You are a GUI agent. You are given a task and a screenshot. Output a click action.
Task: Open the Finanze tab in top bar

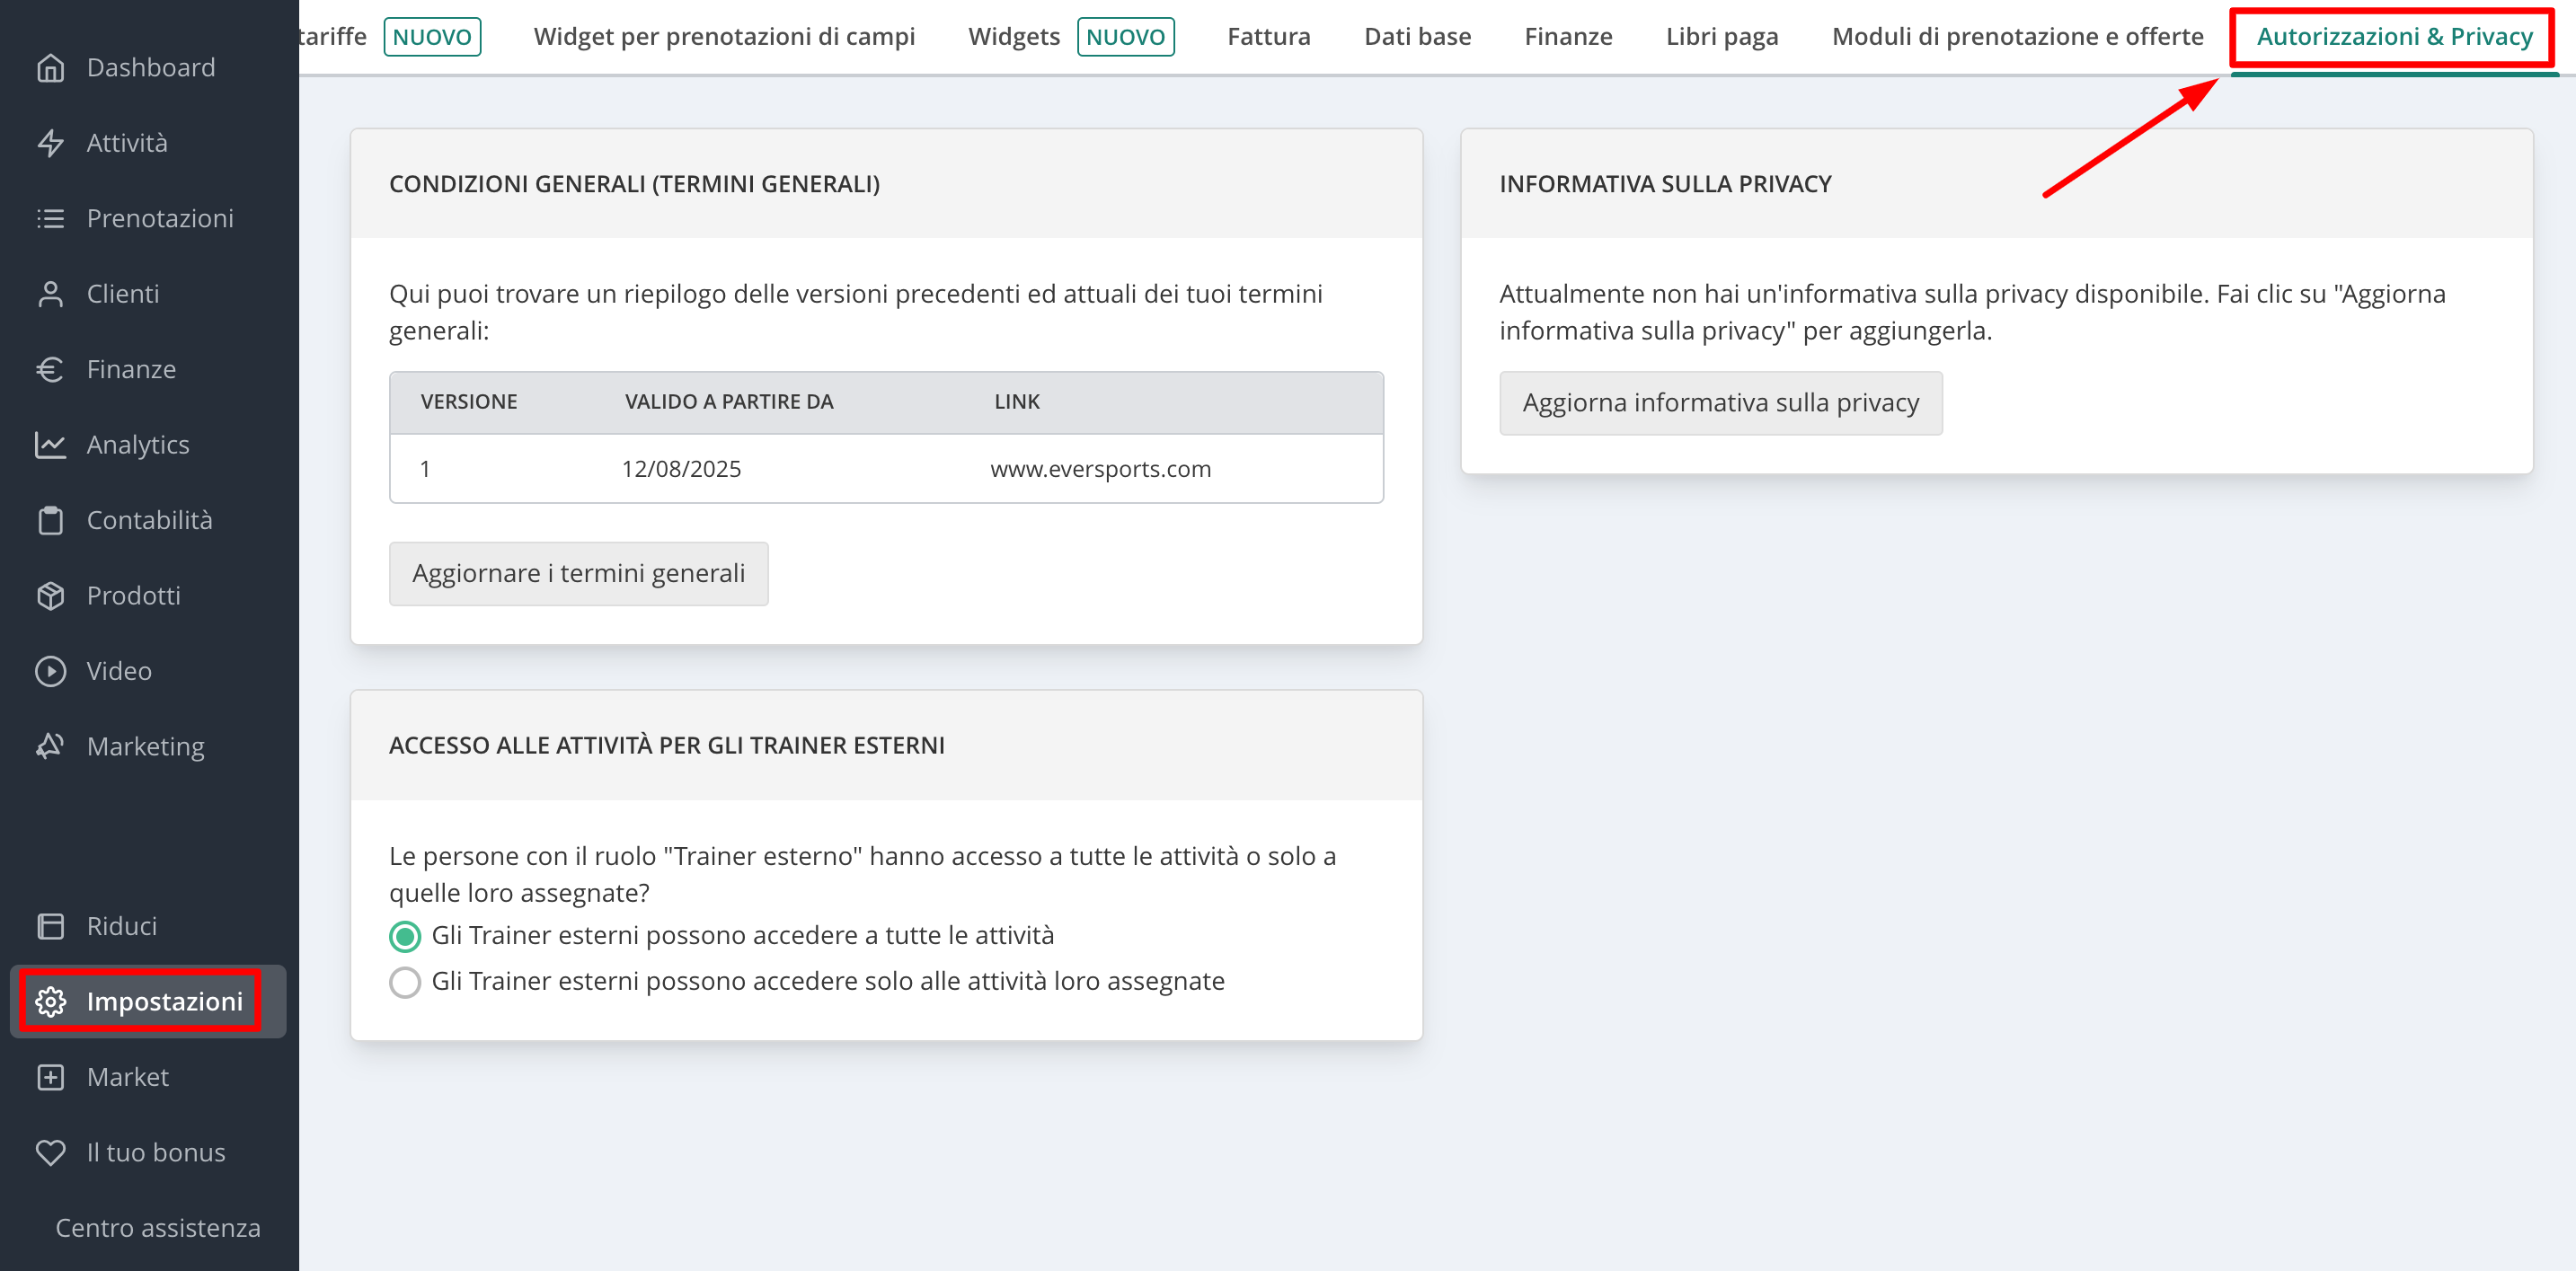coord(1568,37)
